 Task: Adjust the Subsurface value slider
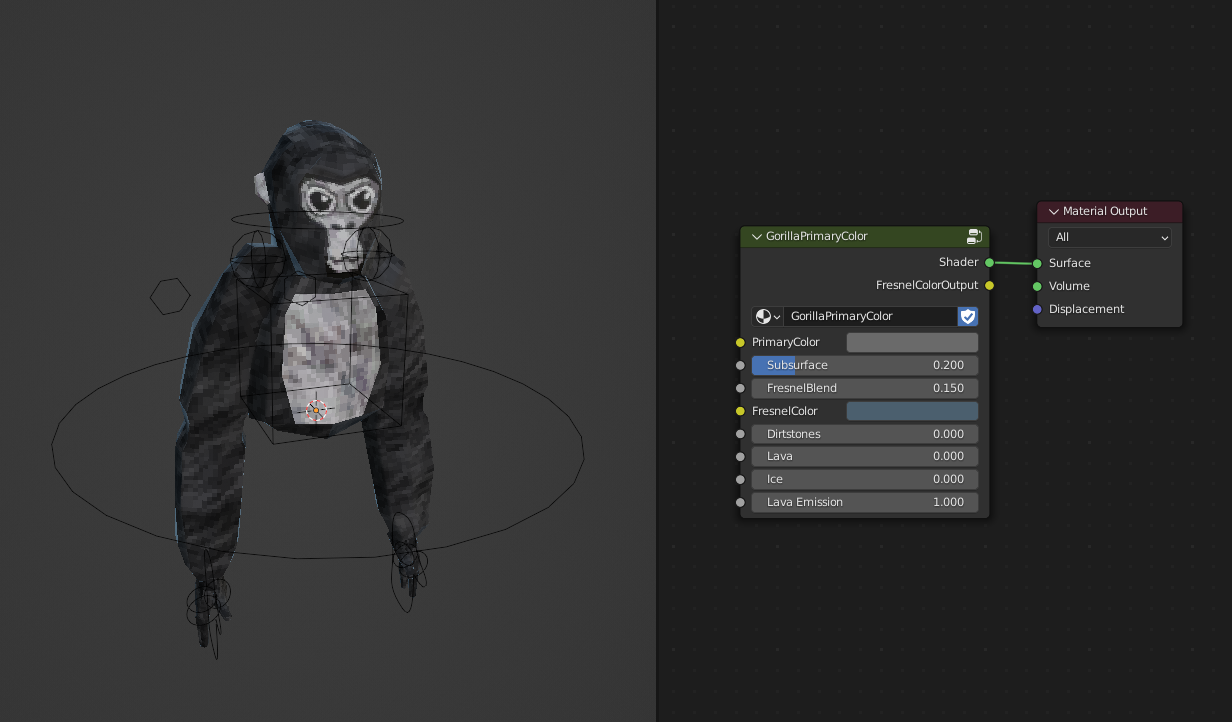point(864,365)
